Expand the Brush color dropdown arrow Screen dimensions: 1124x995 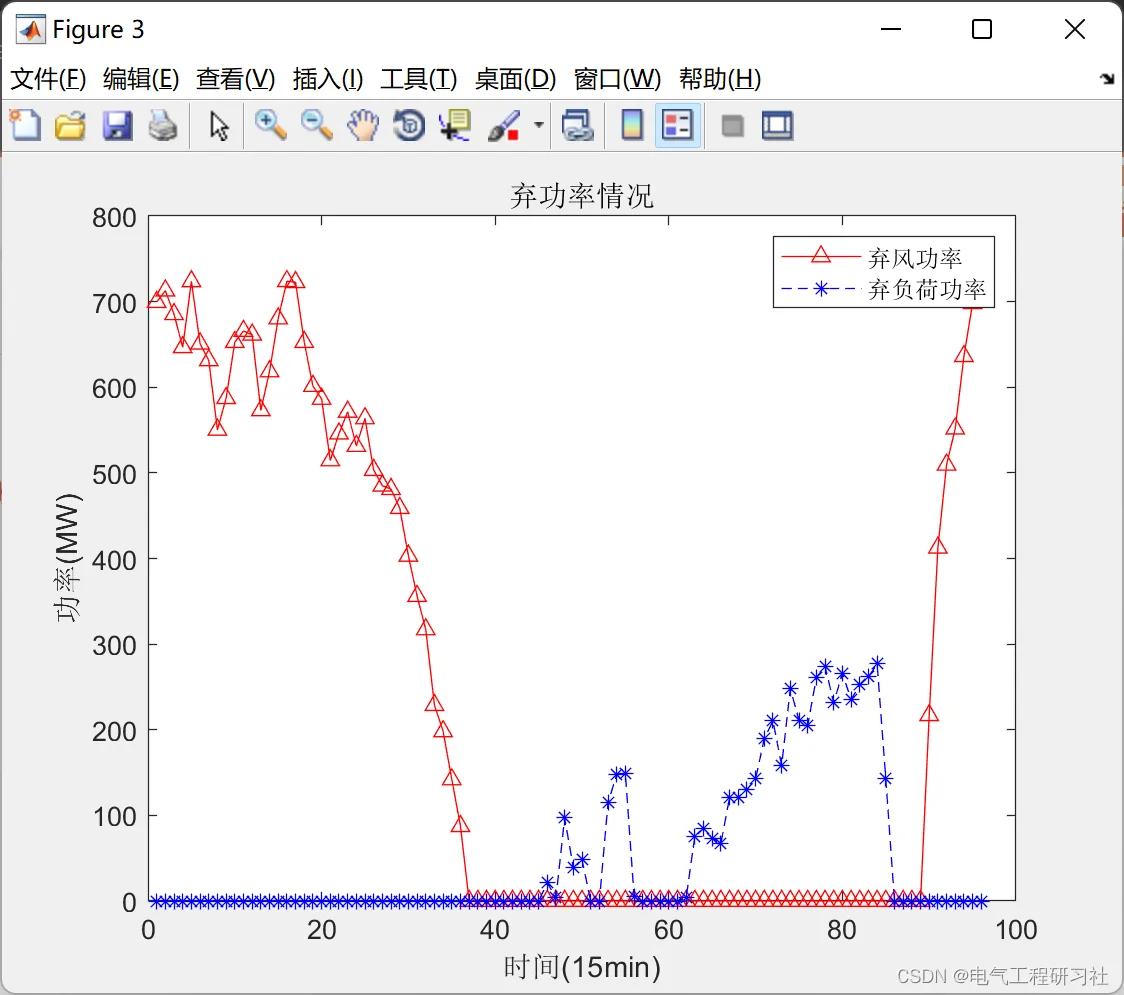538,125
